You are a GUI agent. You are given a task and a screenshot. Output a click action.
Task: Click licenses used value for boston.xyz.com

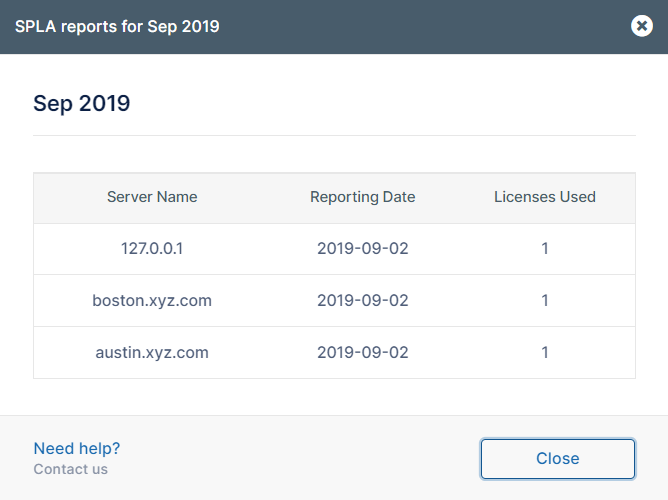click(545, 300)
